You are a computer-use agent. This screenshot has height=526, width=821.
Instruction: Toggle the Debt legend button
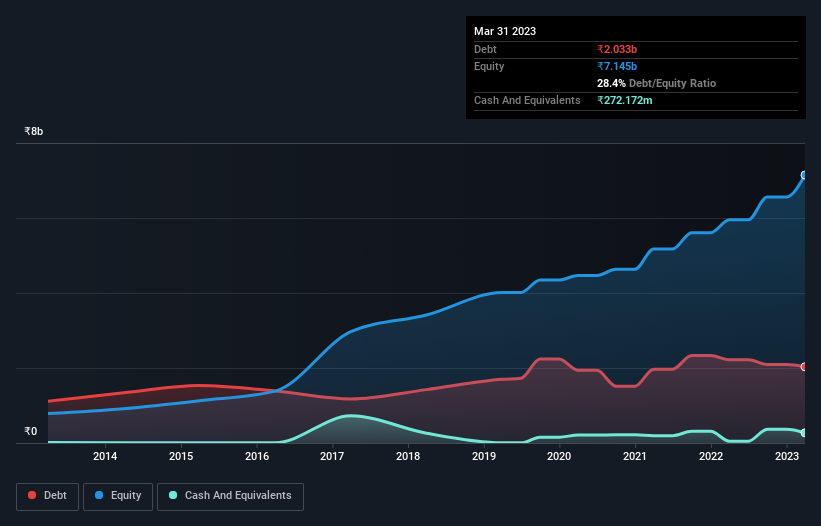point(47,496)
